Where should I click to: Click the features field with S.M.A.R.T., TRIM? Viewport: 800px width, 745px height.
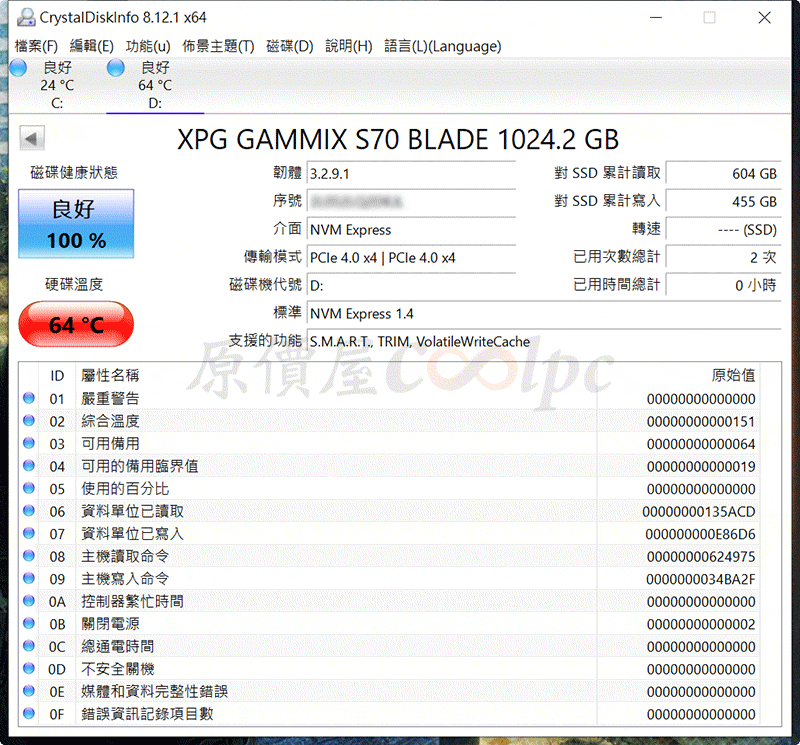[x=544, y=341]
